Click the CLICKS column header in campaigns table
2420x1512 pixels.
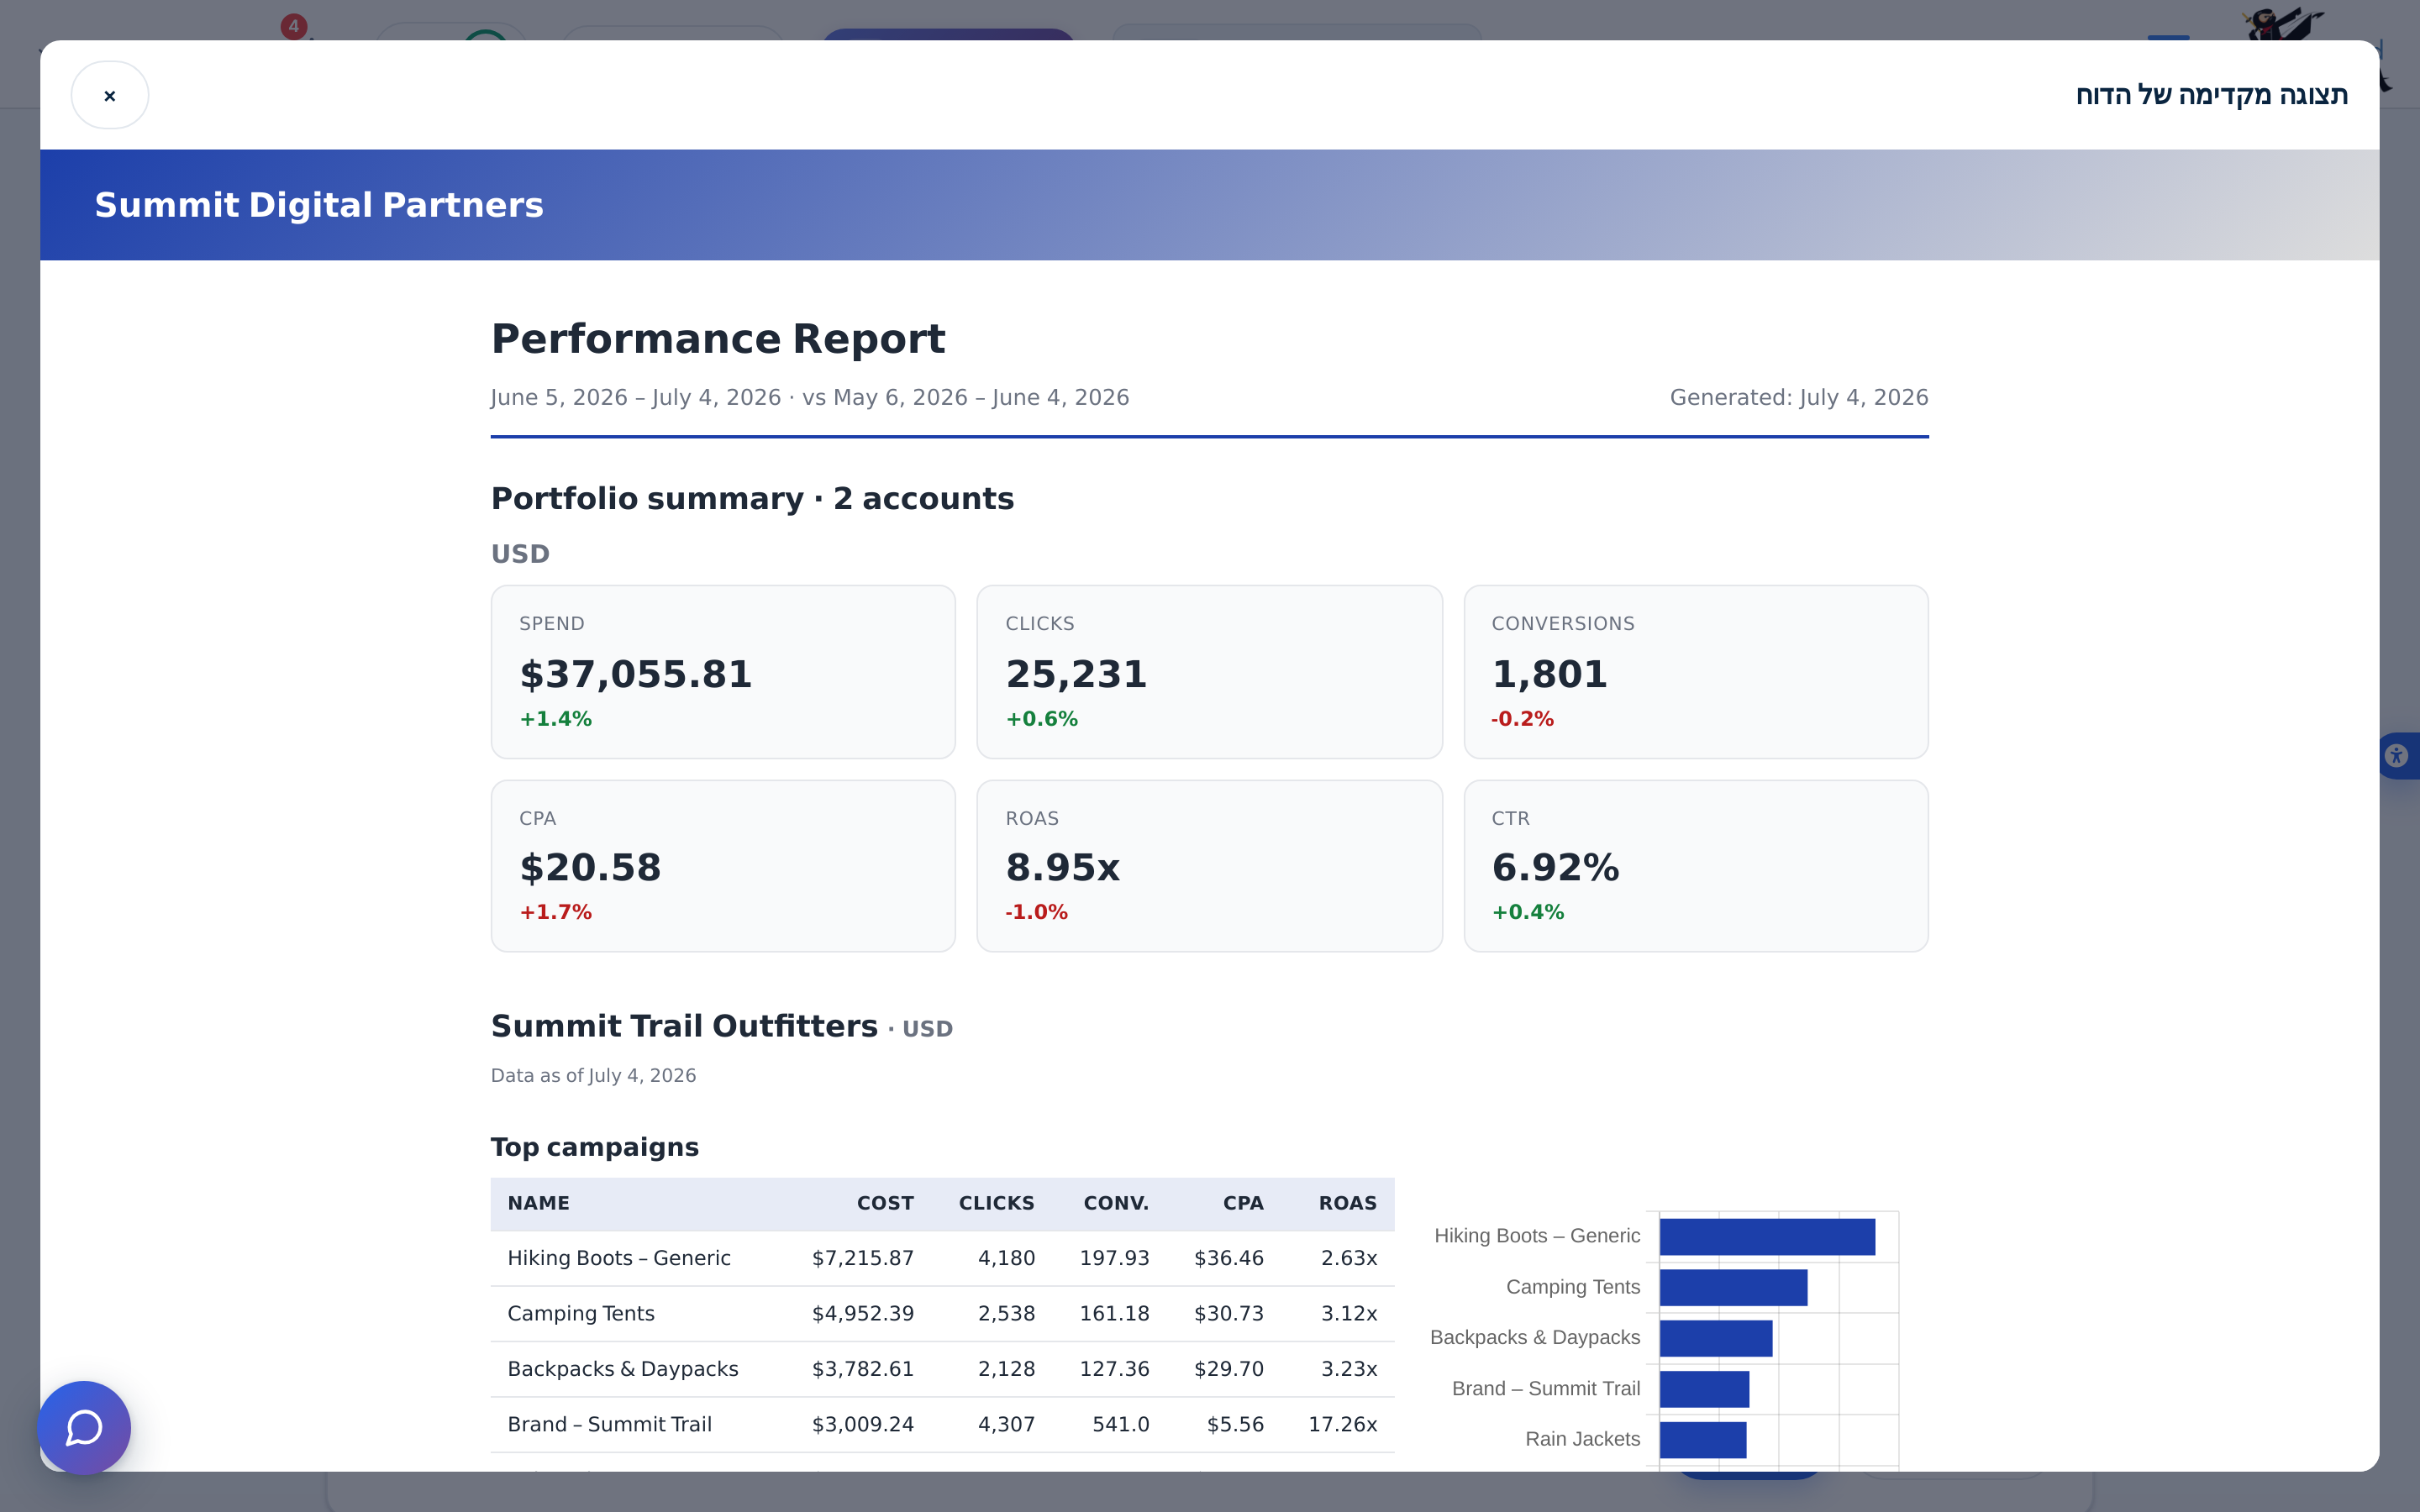click(x=996, y=1203)
